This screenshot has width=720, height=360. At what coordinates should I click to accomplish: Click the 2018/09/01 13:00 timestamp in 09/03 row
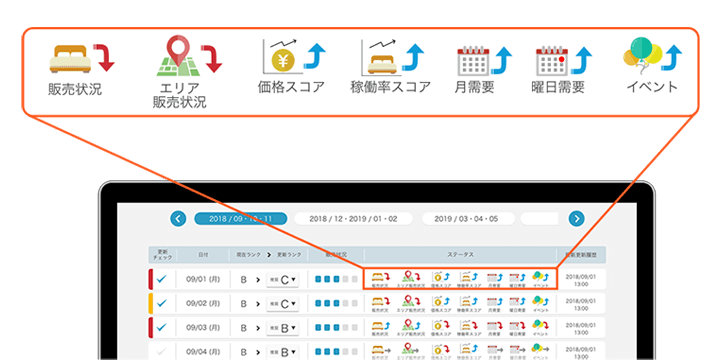[x=581, y=328]
